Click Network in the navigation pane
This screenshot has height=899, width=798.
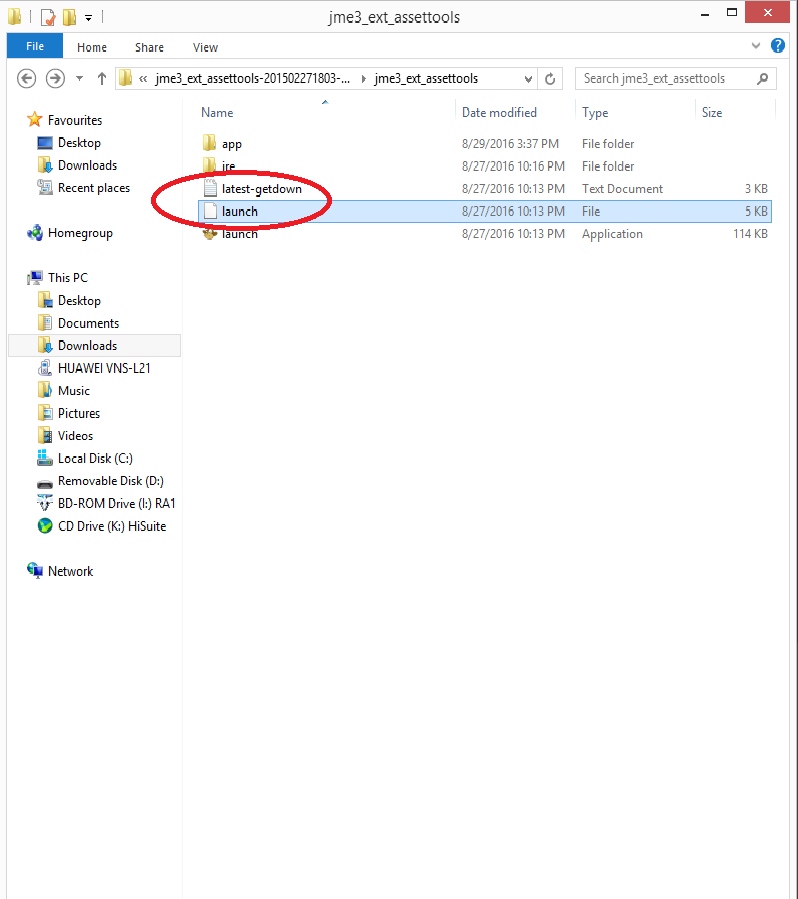pyautogui.click(x=71, y=571)
